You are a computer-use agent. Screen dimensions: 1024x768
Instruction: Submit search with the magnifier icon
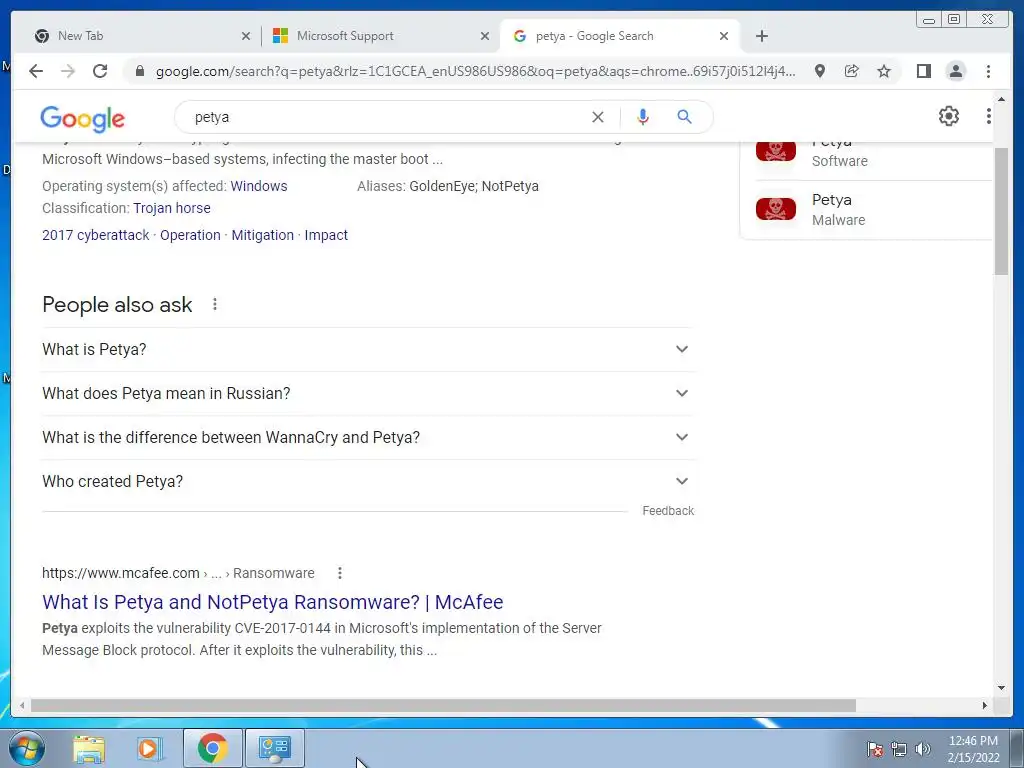pos(684,117)
